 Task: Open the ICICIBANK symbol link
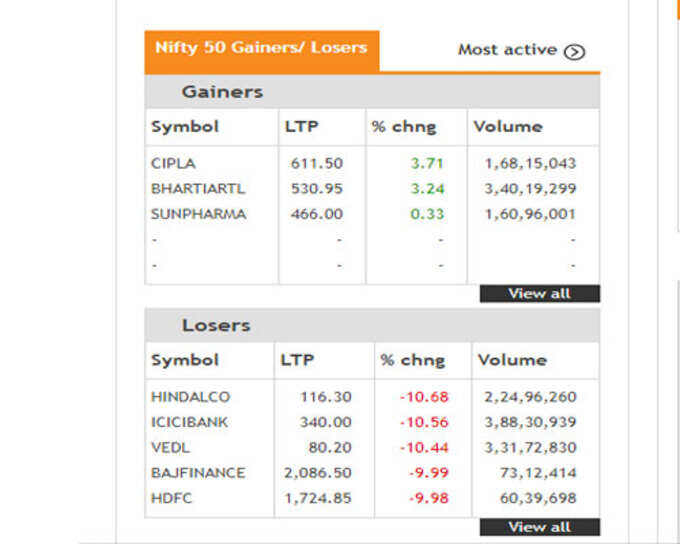(189, 422)
